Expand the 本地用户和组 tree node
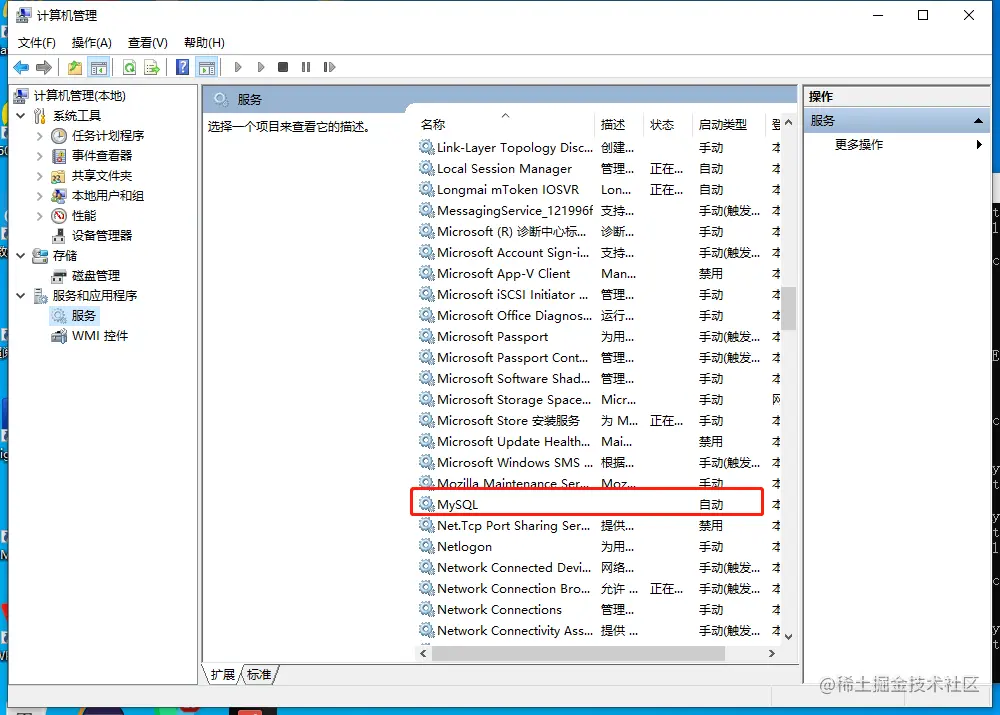This screenshot has width=1000, height=715. tap(40, 196)
